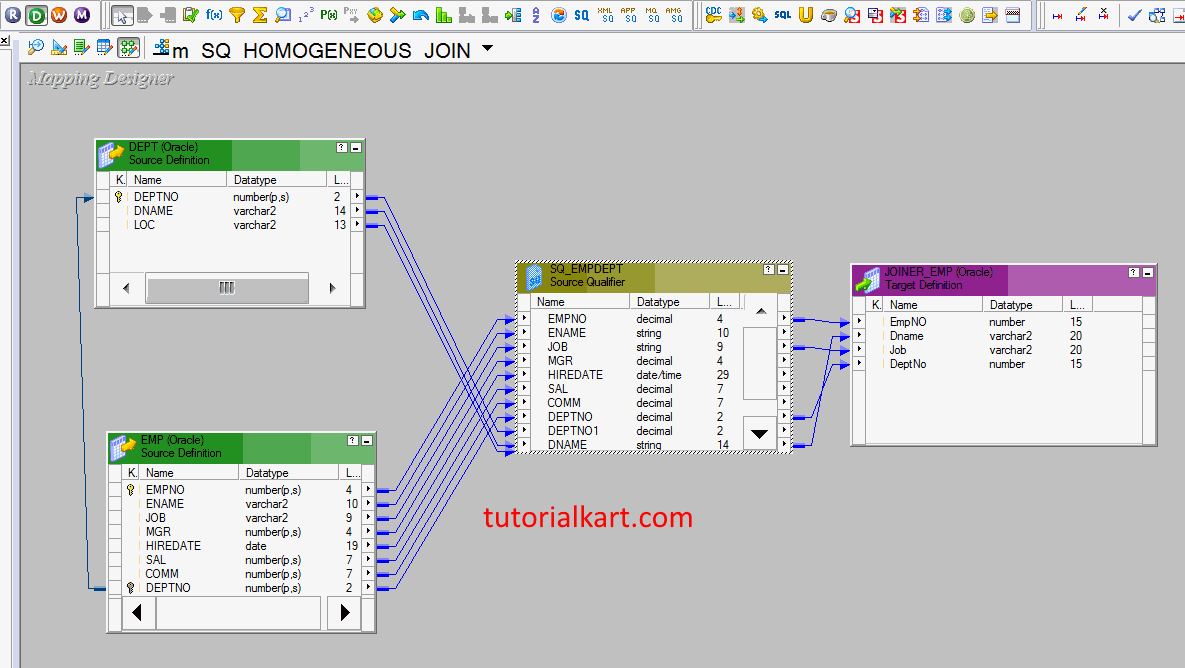Toggle the Mapping Designer tool button
The image size is (1185, 668).
pyautogui.click(x=127, y=47)
